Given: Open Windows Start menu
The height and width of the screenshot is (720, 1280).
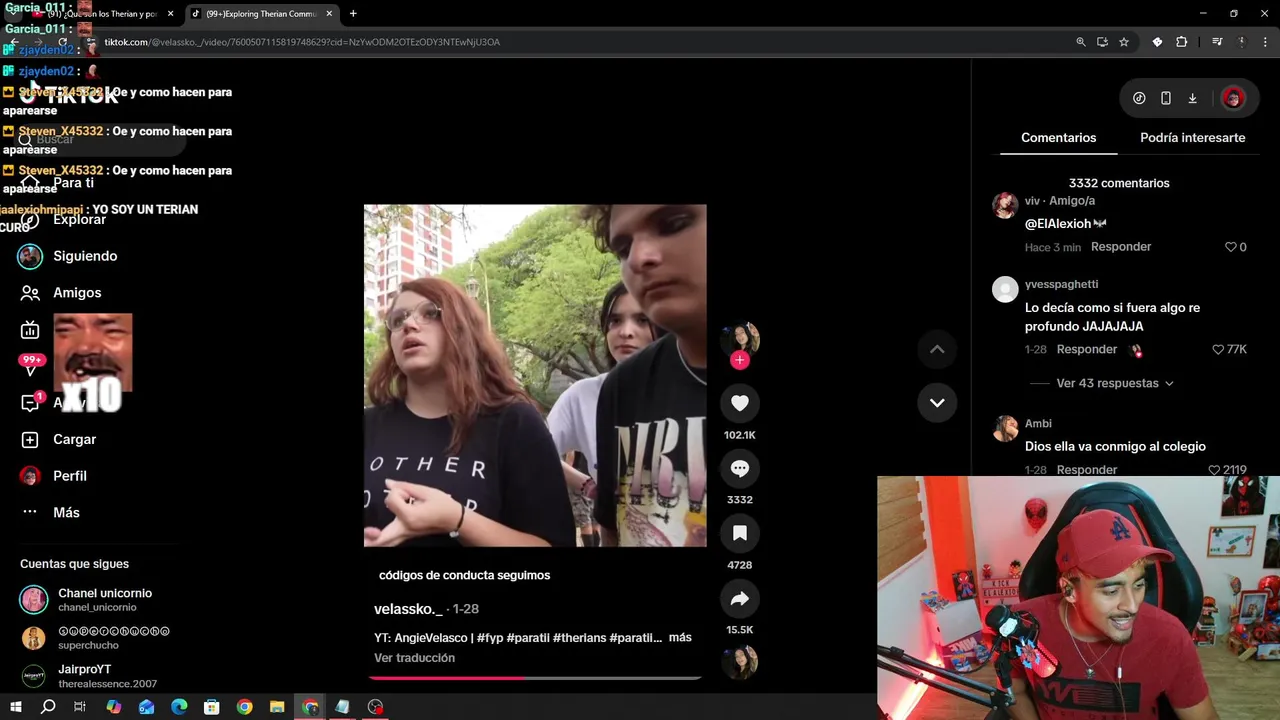Looking at the screenshot, I should tap(15, 707).
